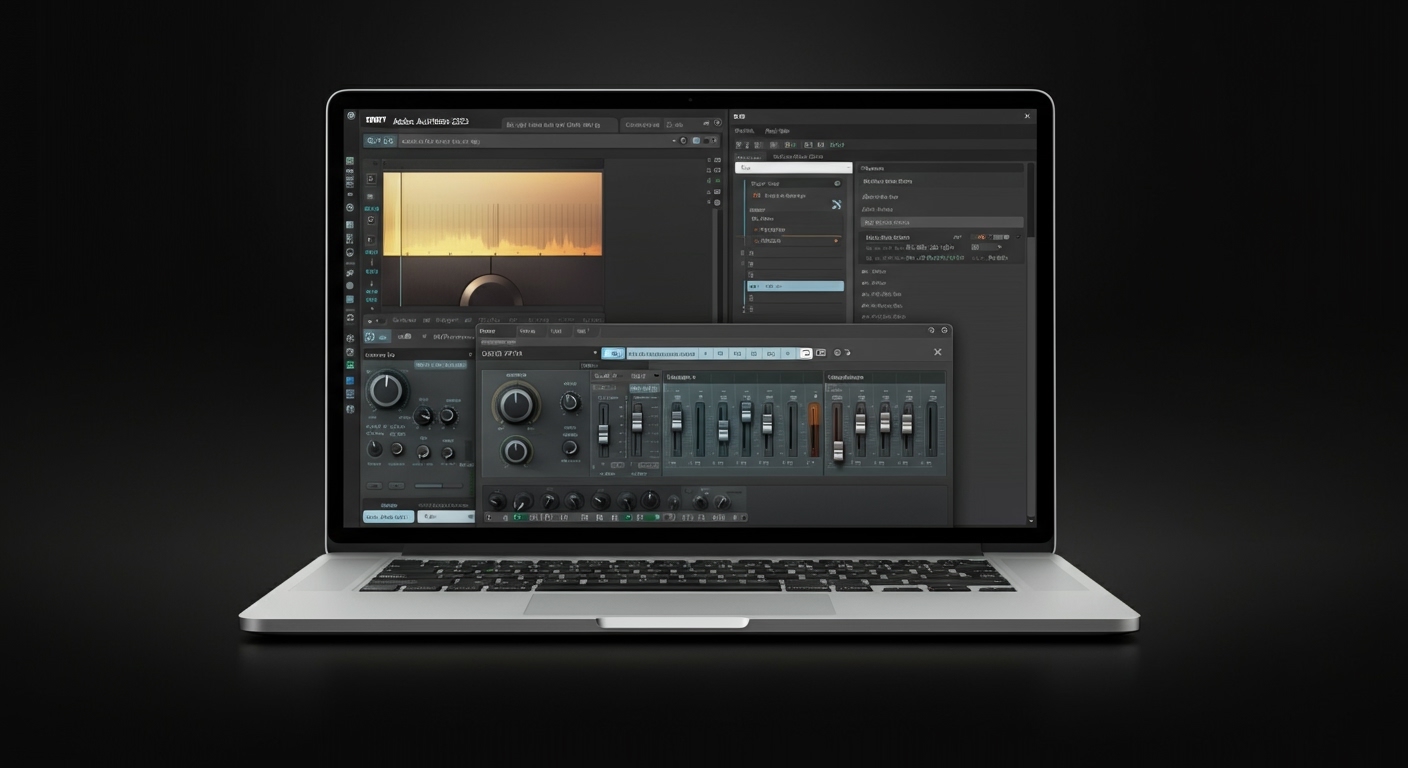This screenshot has width=1408, height=768.
Task: Click the highlighted track entry in the session list
Action: (x=796, y=286)
